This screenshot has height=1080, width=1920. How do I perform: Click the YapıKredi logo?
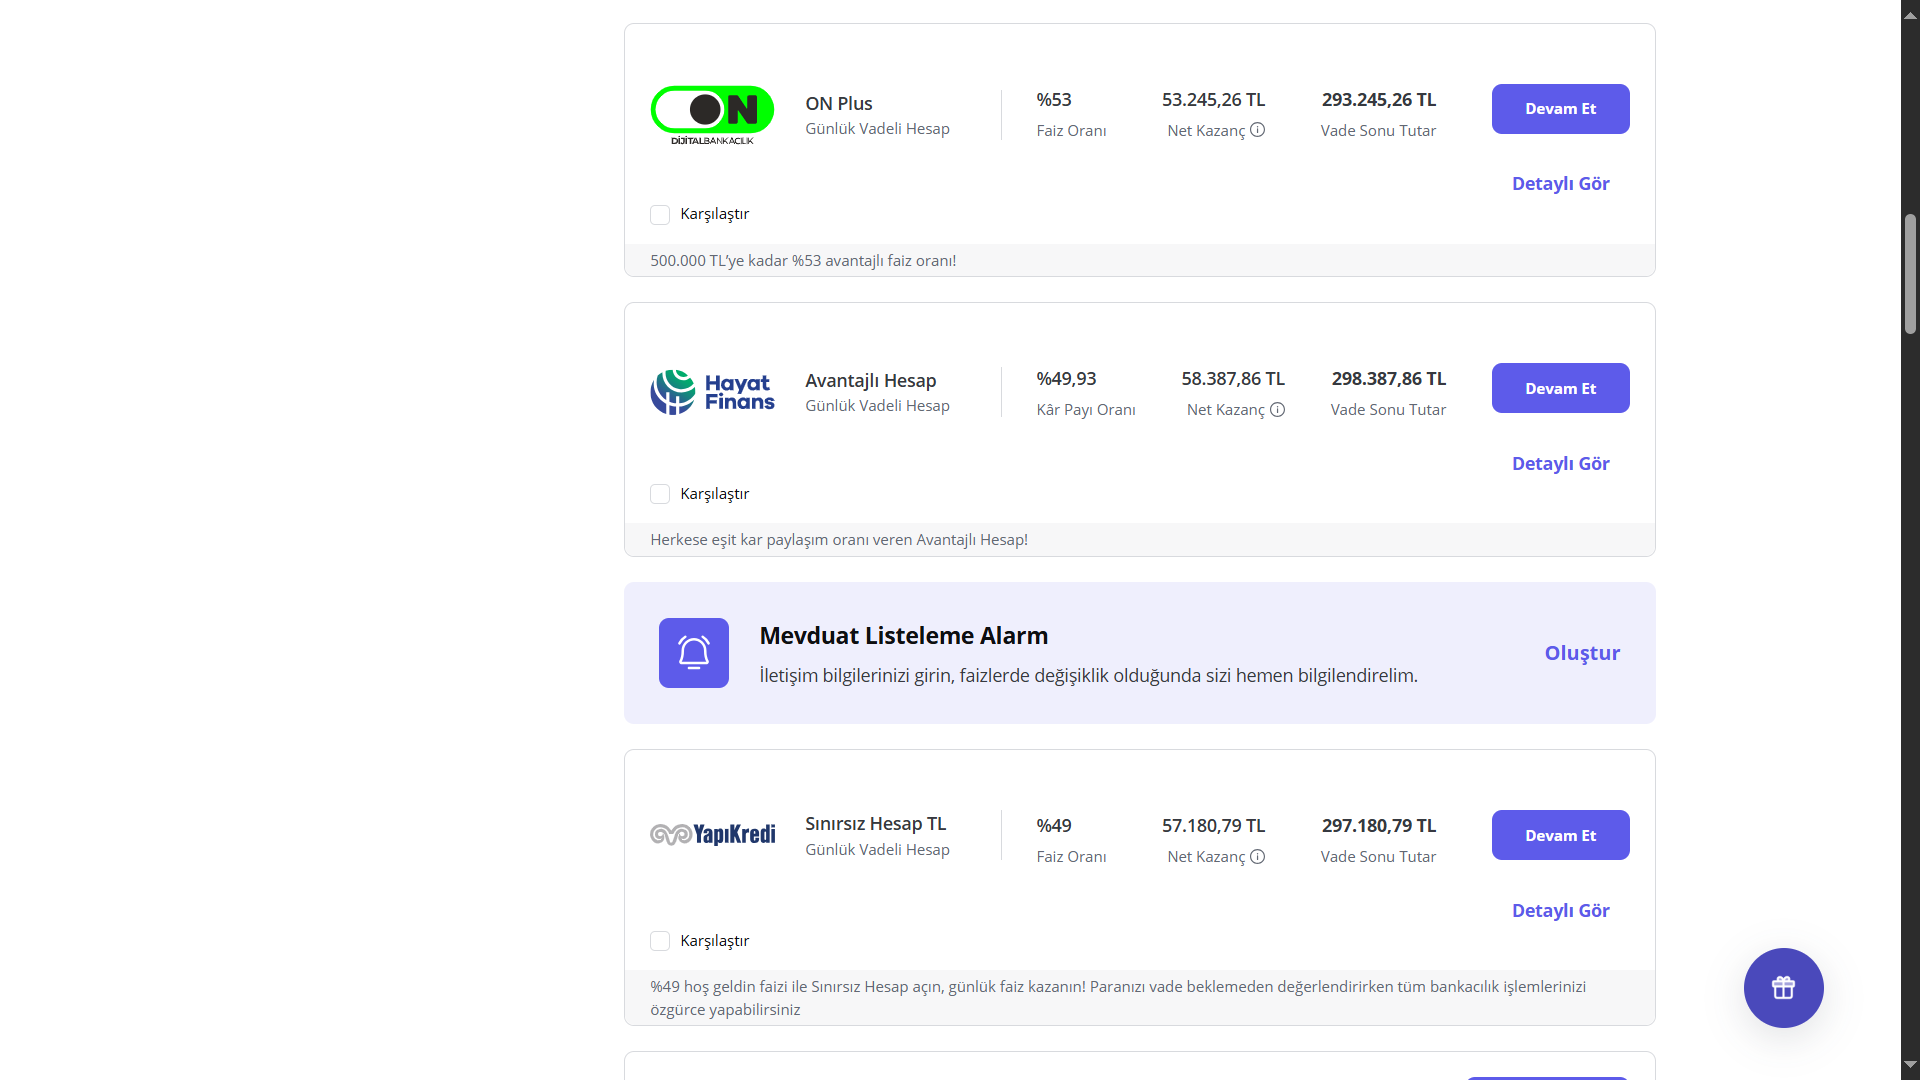tap(712, 834)
